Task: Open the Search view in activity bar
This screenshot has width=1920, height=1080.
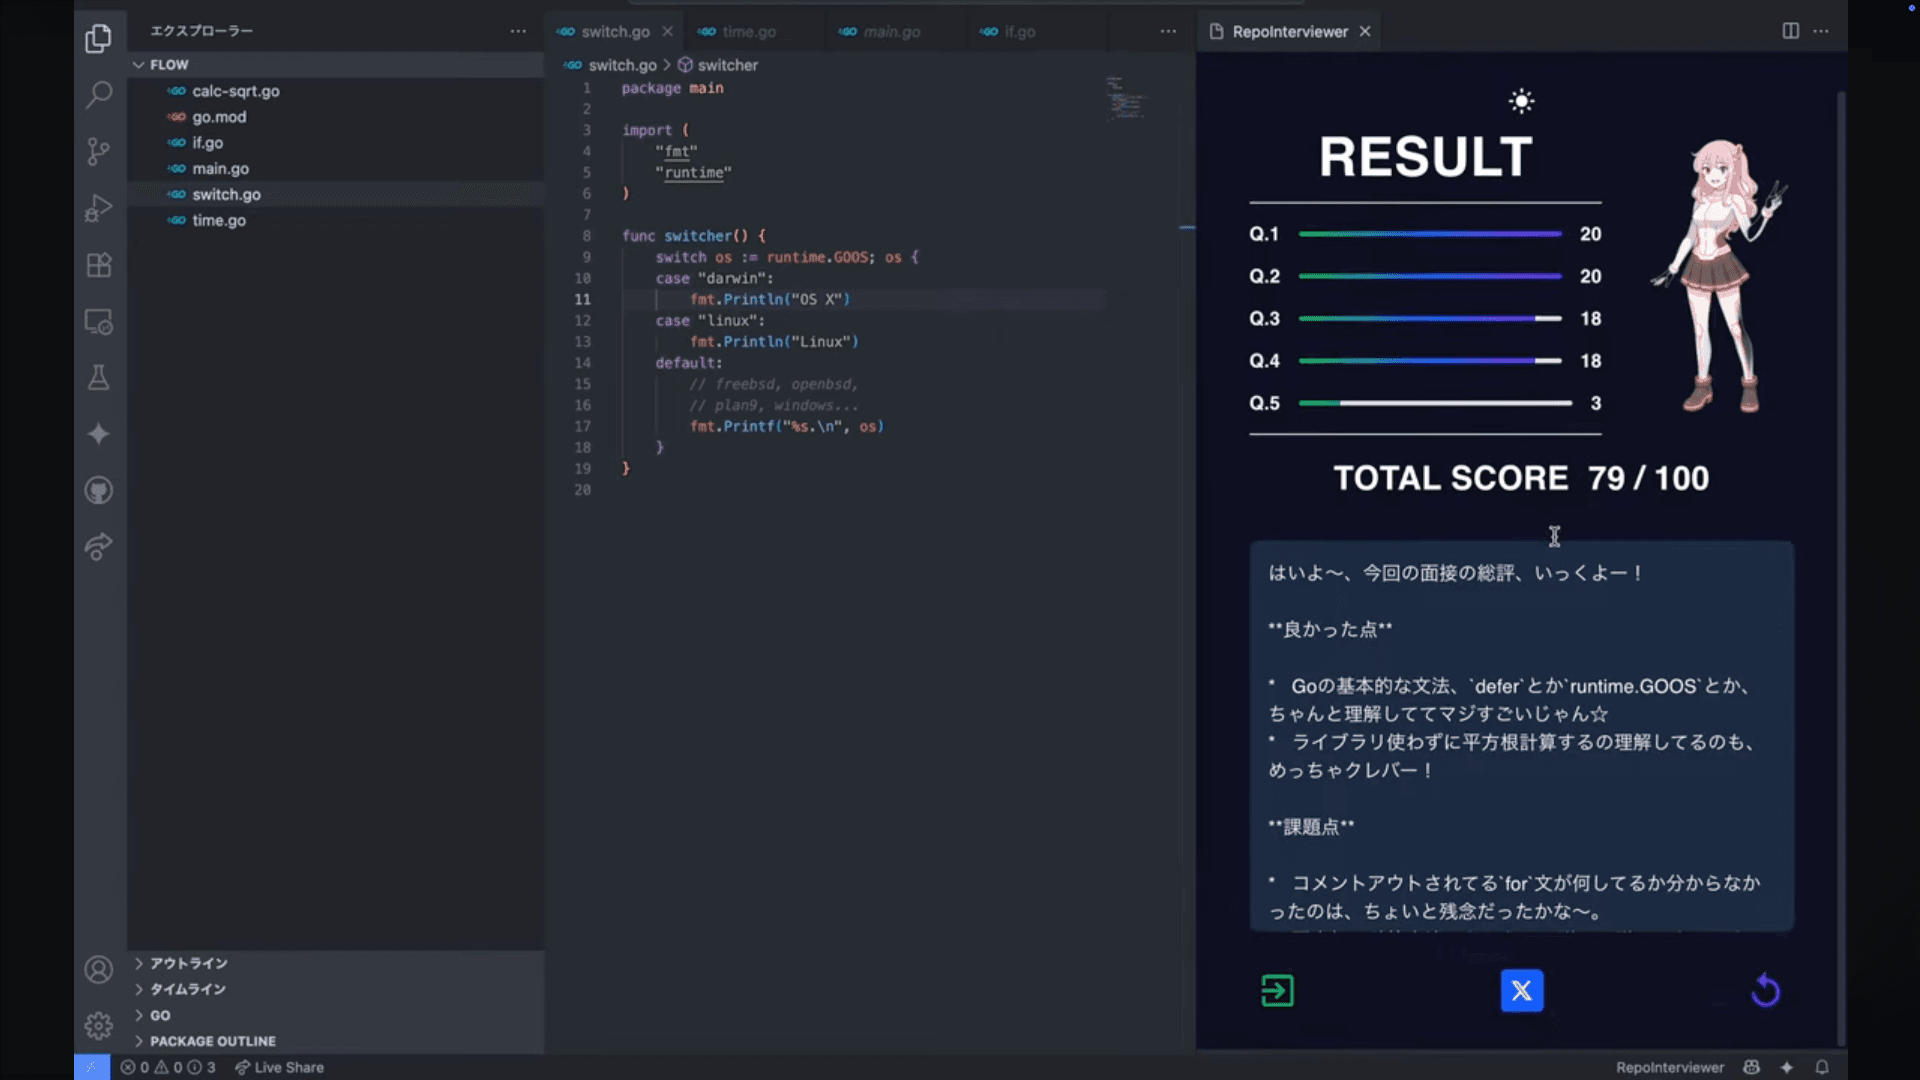Action: pyautogui.click(x=98, y=95)
